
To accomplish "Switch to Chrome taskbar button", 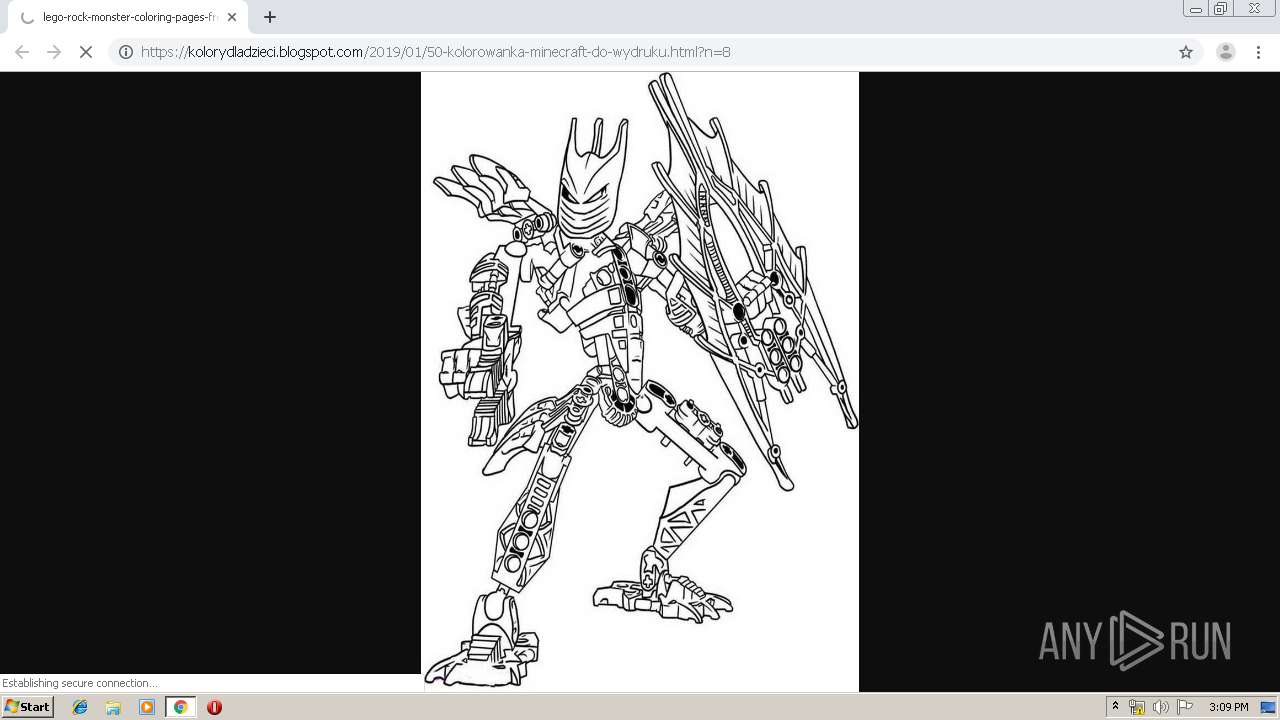I will (180, 707).
